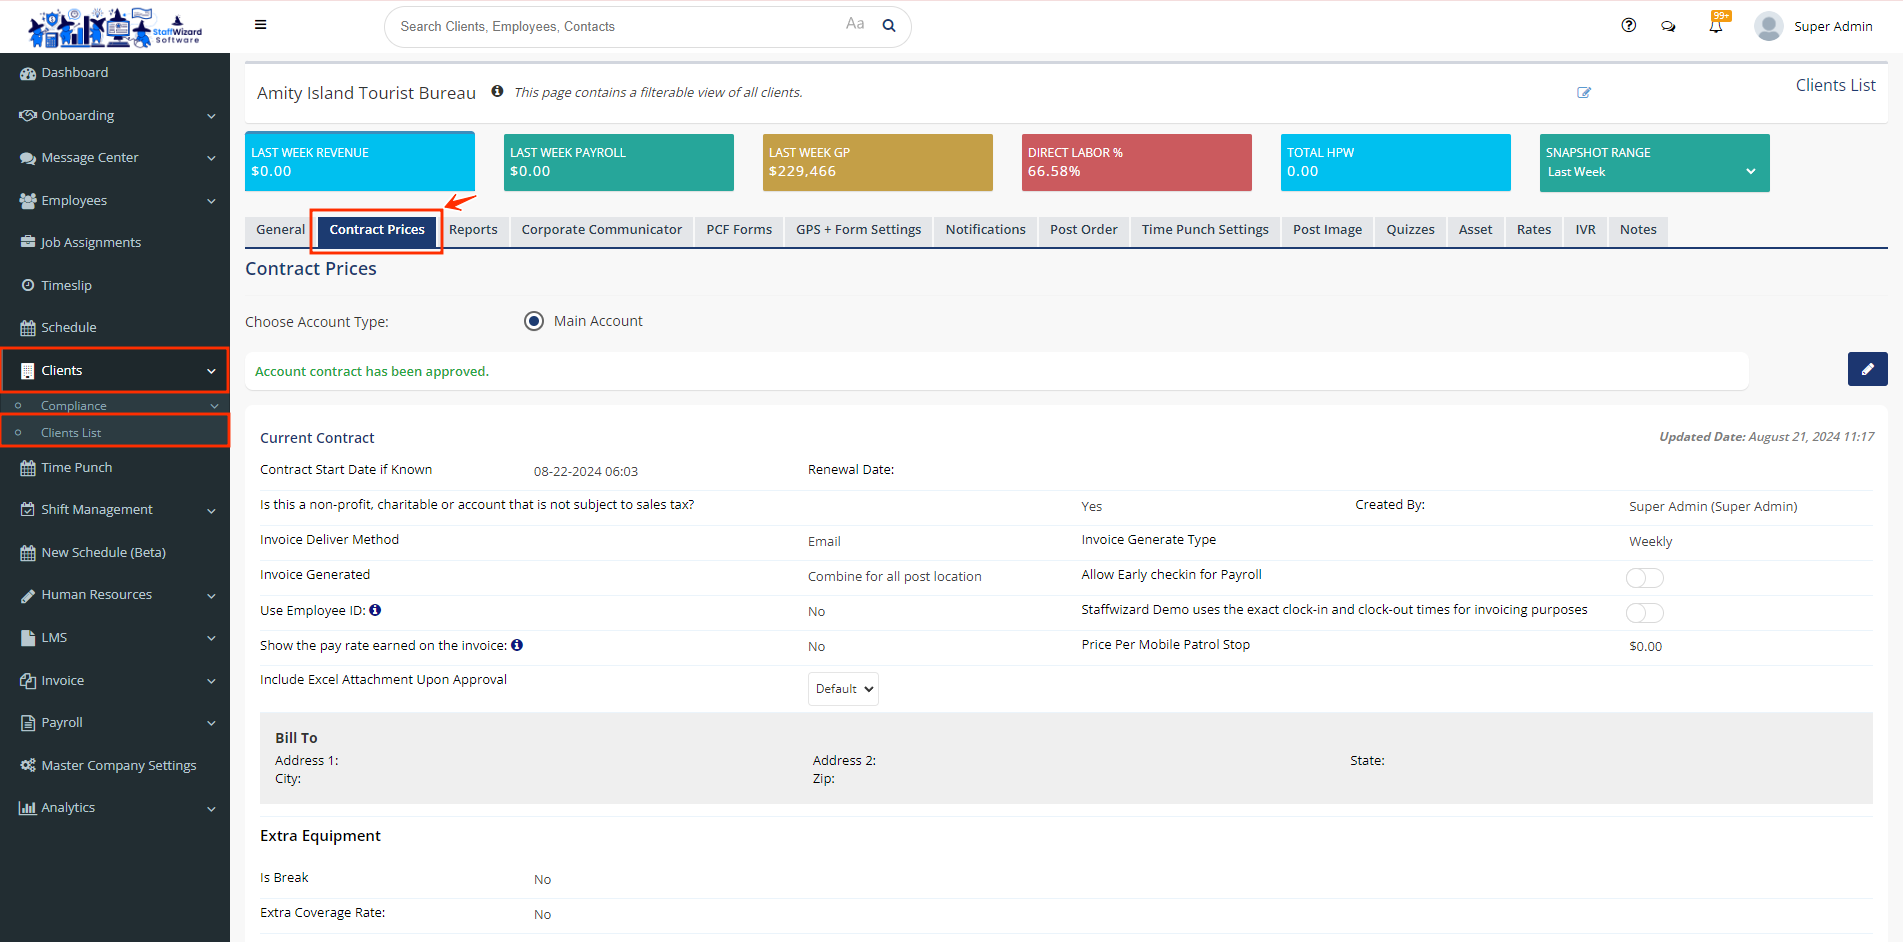Go to Dashboard in the sidebar
1903x942 pixels.
(74, 73)
